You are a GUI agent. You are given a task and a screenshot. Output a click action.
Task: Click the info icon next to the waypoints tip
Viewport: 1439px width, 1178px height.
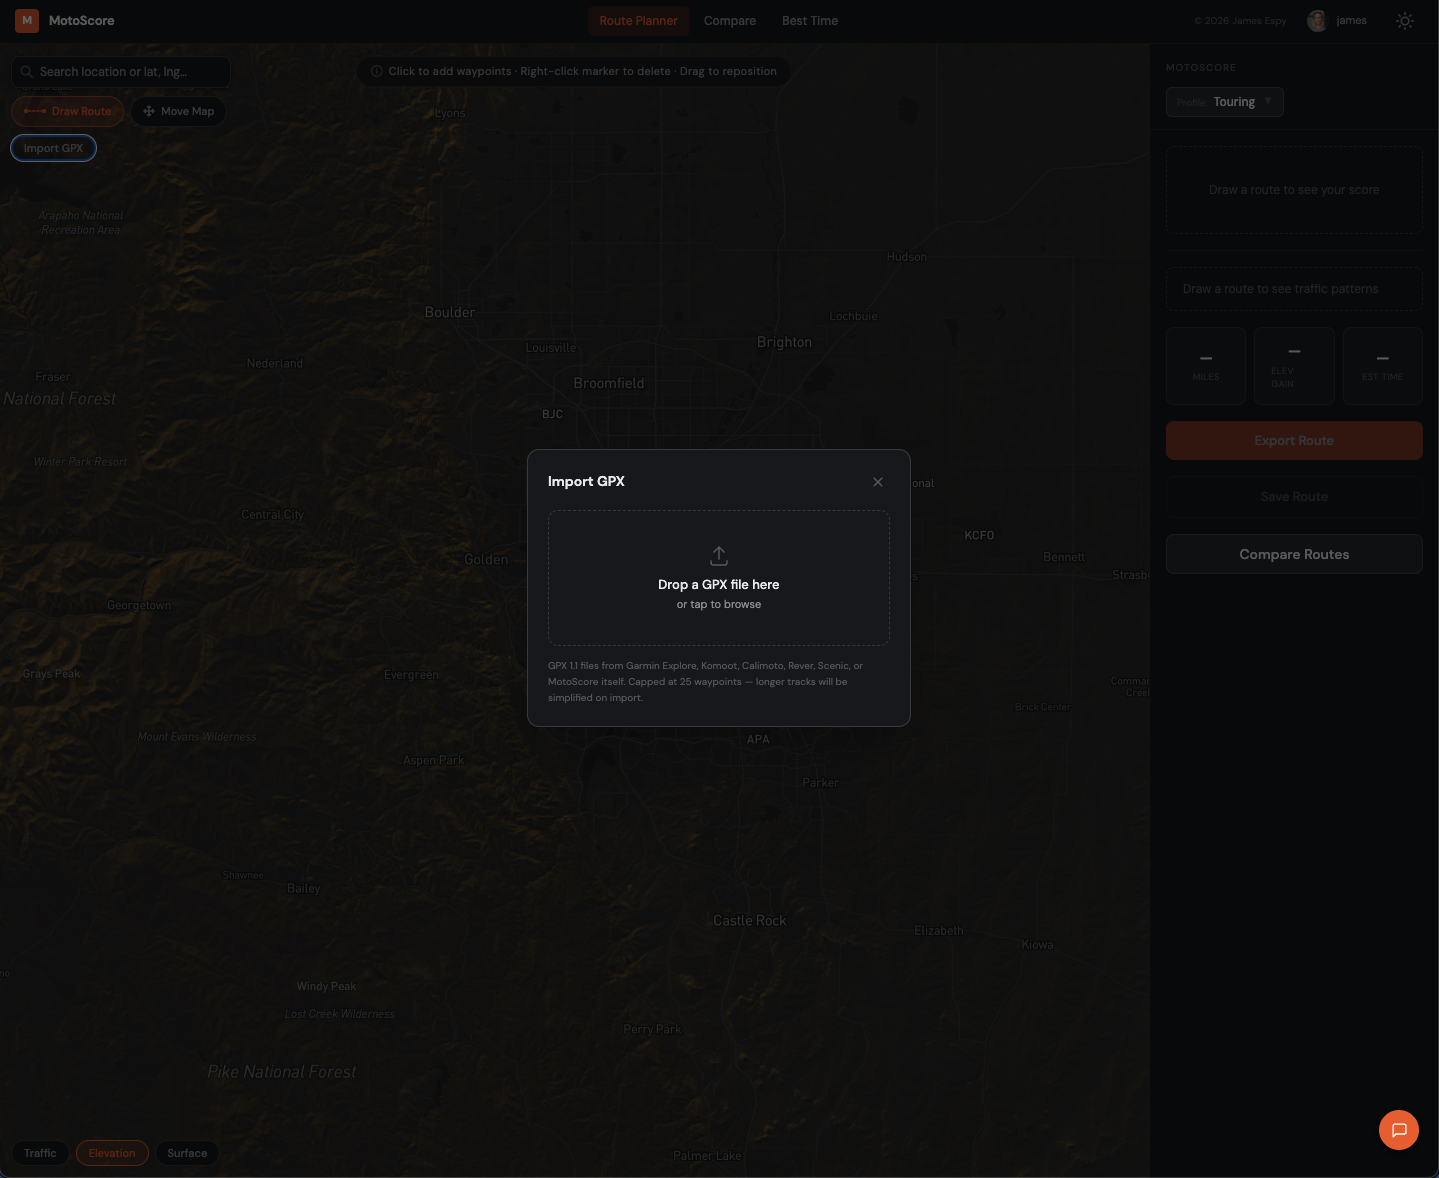click(376, 70)
